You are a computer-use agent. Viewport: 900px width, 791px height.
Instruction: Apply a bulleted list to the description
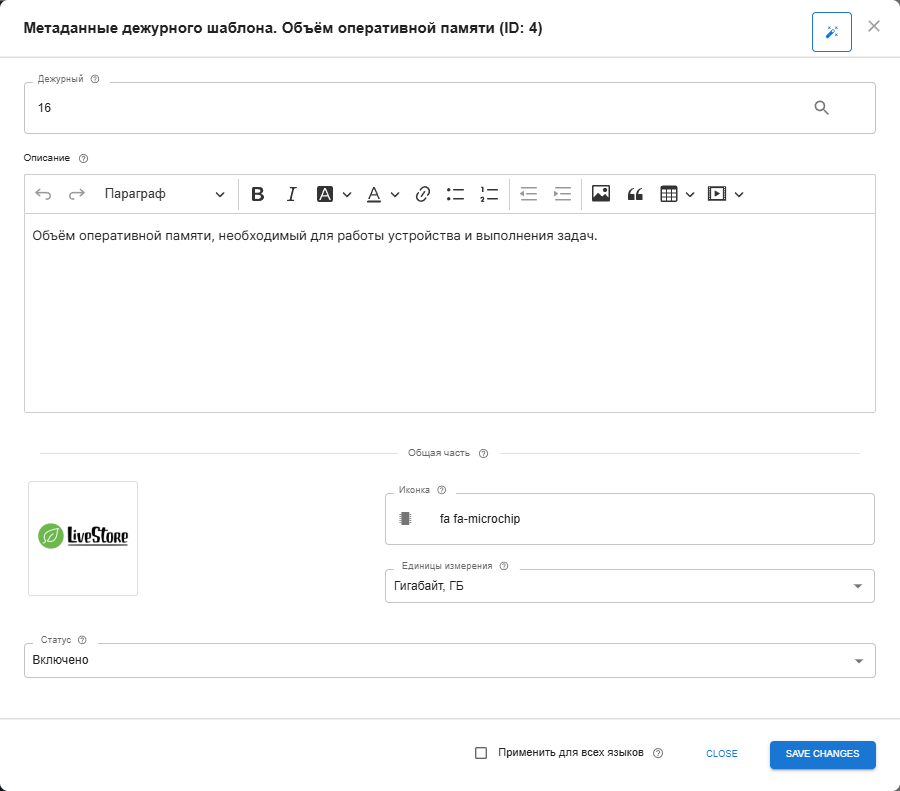[455, 194]
